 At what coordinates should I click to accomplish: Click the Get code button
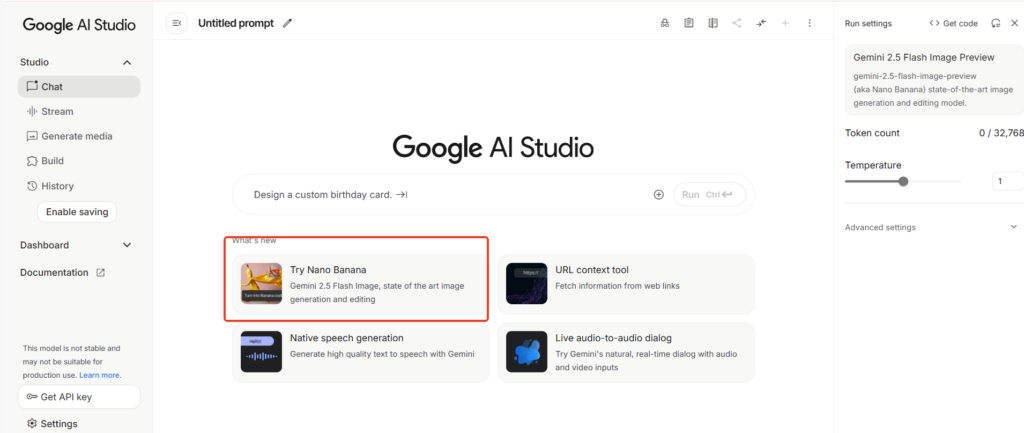(953, 23)
